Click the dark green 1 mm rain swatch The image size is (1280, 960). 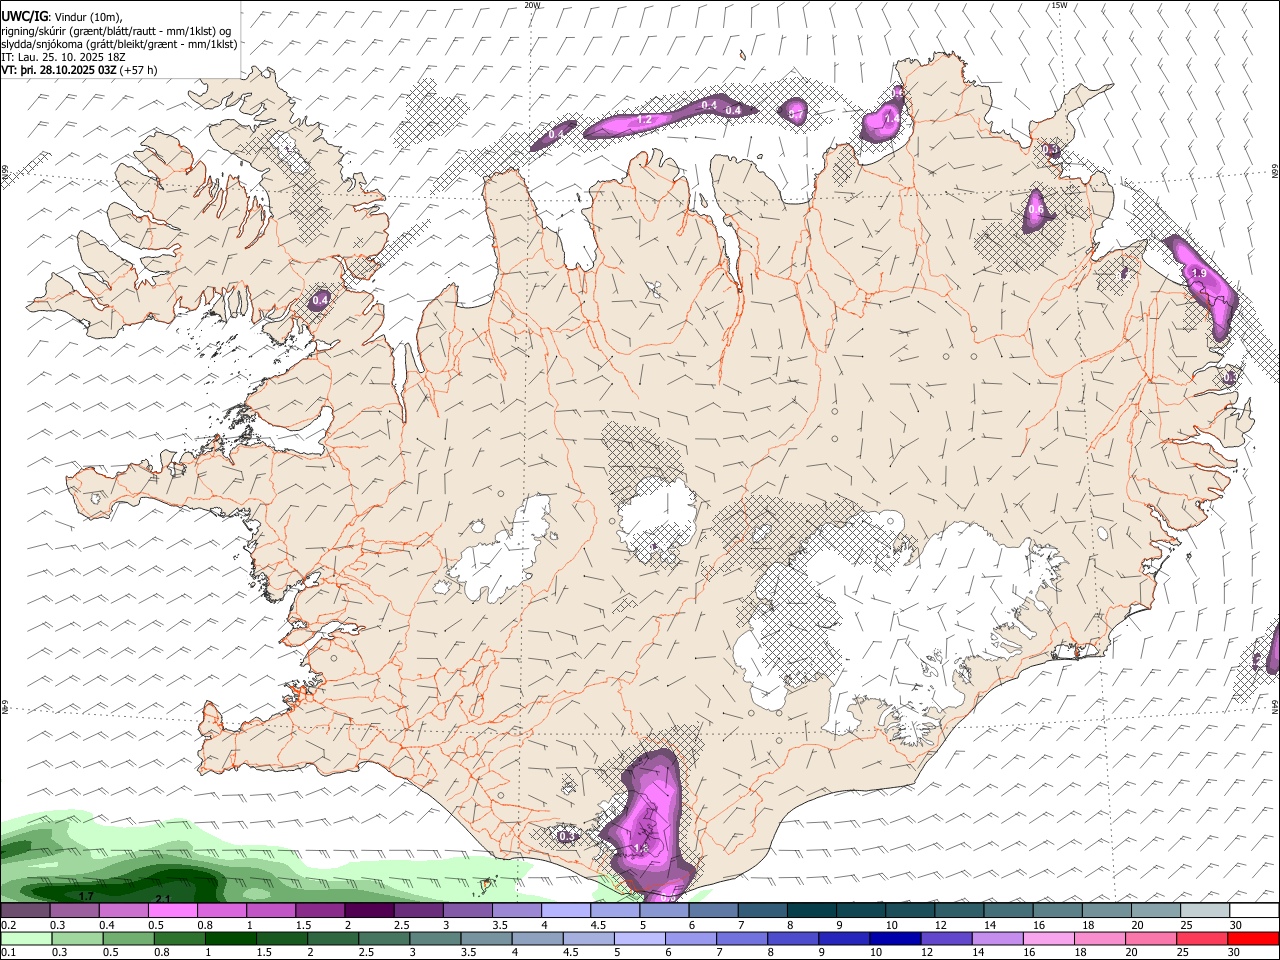click(x=232, y=938)
